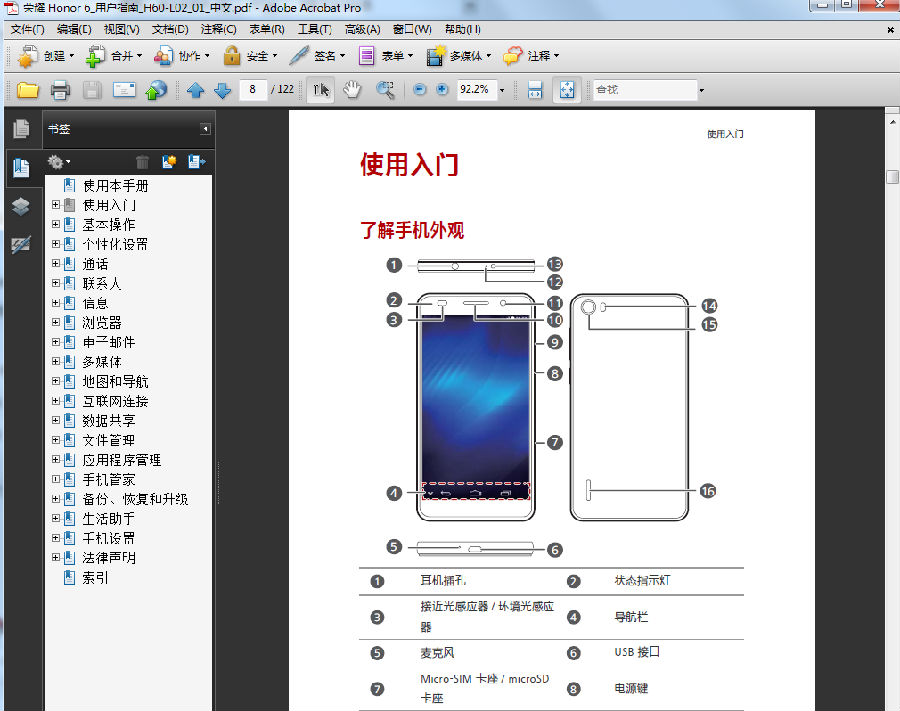Activate the Zoom marquee tool
This screenshot has height=711, width=900.
pyautogui.click(x=387, y=89)
